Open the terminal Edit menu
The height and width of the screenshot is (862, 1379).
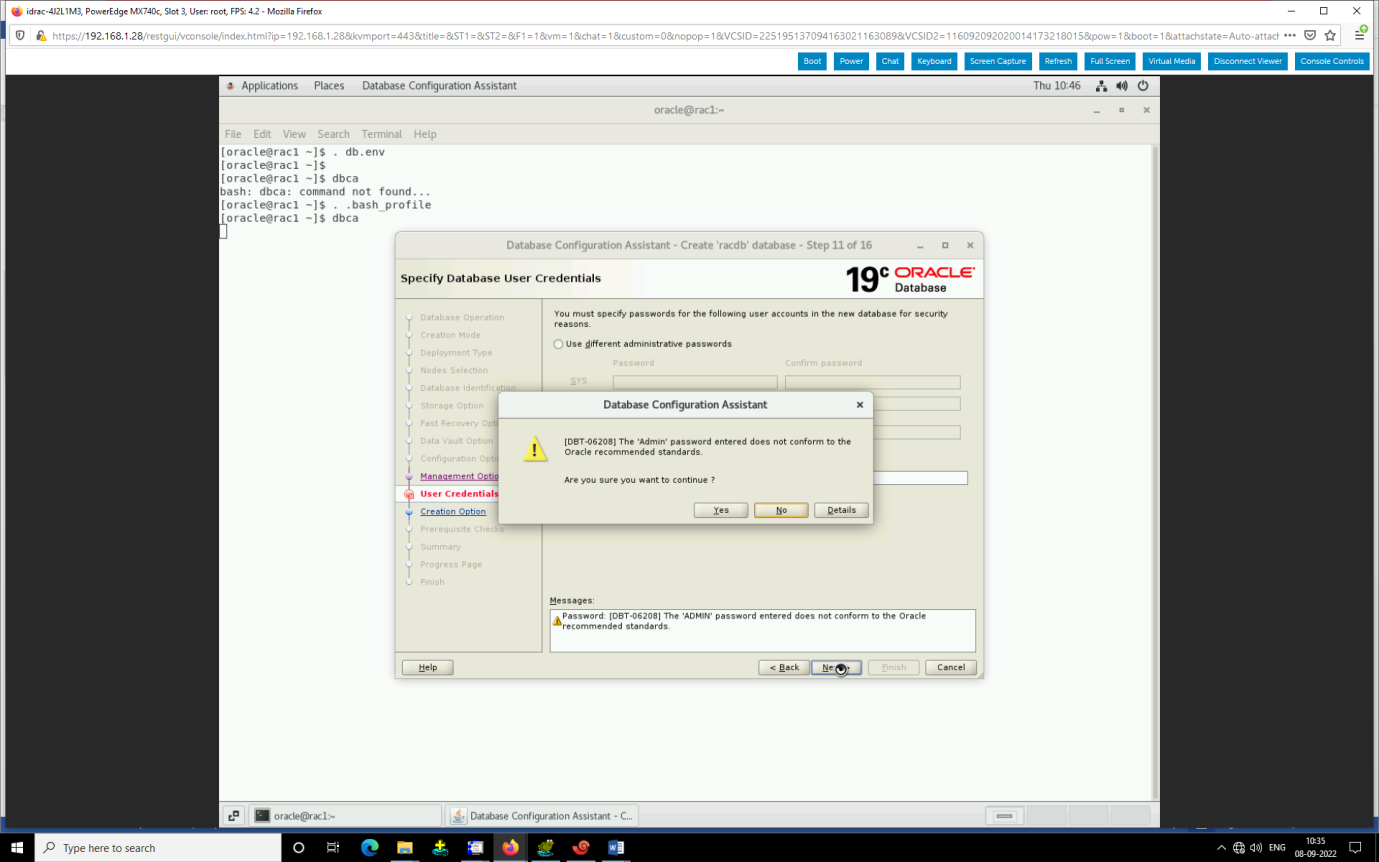262,134
